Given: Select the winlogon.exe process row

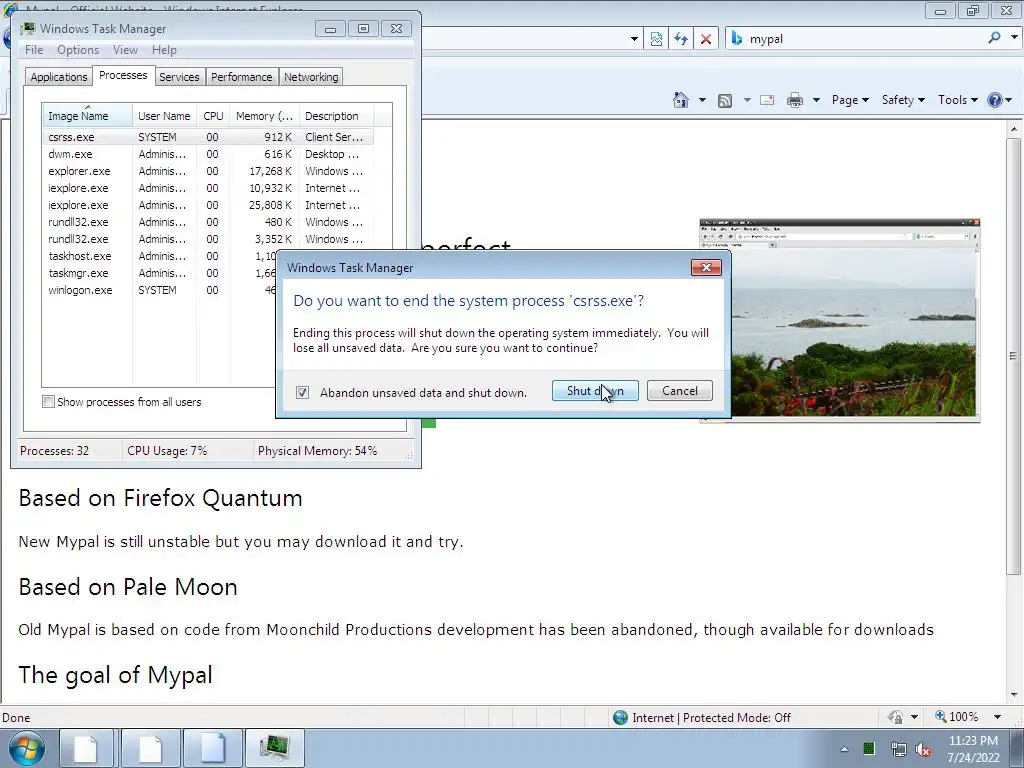Looking at the screenshot, I should pos(159,290).
